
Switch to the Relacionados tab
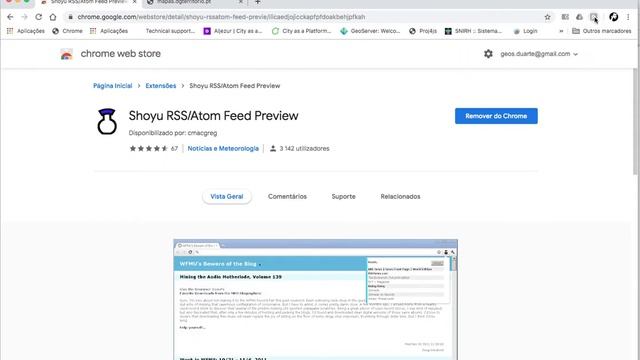click(x=400, y=196)
